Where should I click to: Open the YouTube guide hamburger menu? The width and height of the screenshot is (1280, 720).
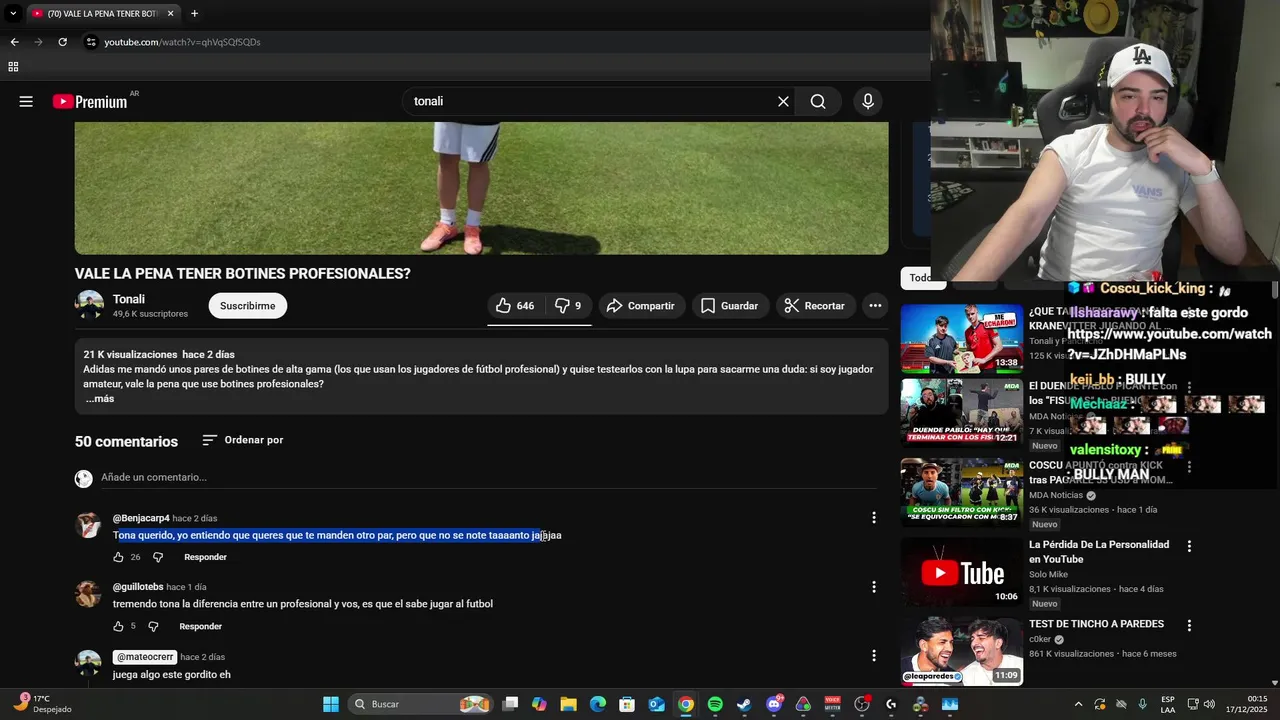pyautogui.click(x=26, y=101)
